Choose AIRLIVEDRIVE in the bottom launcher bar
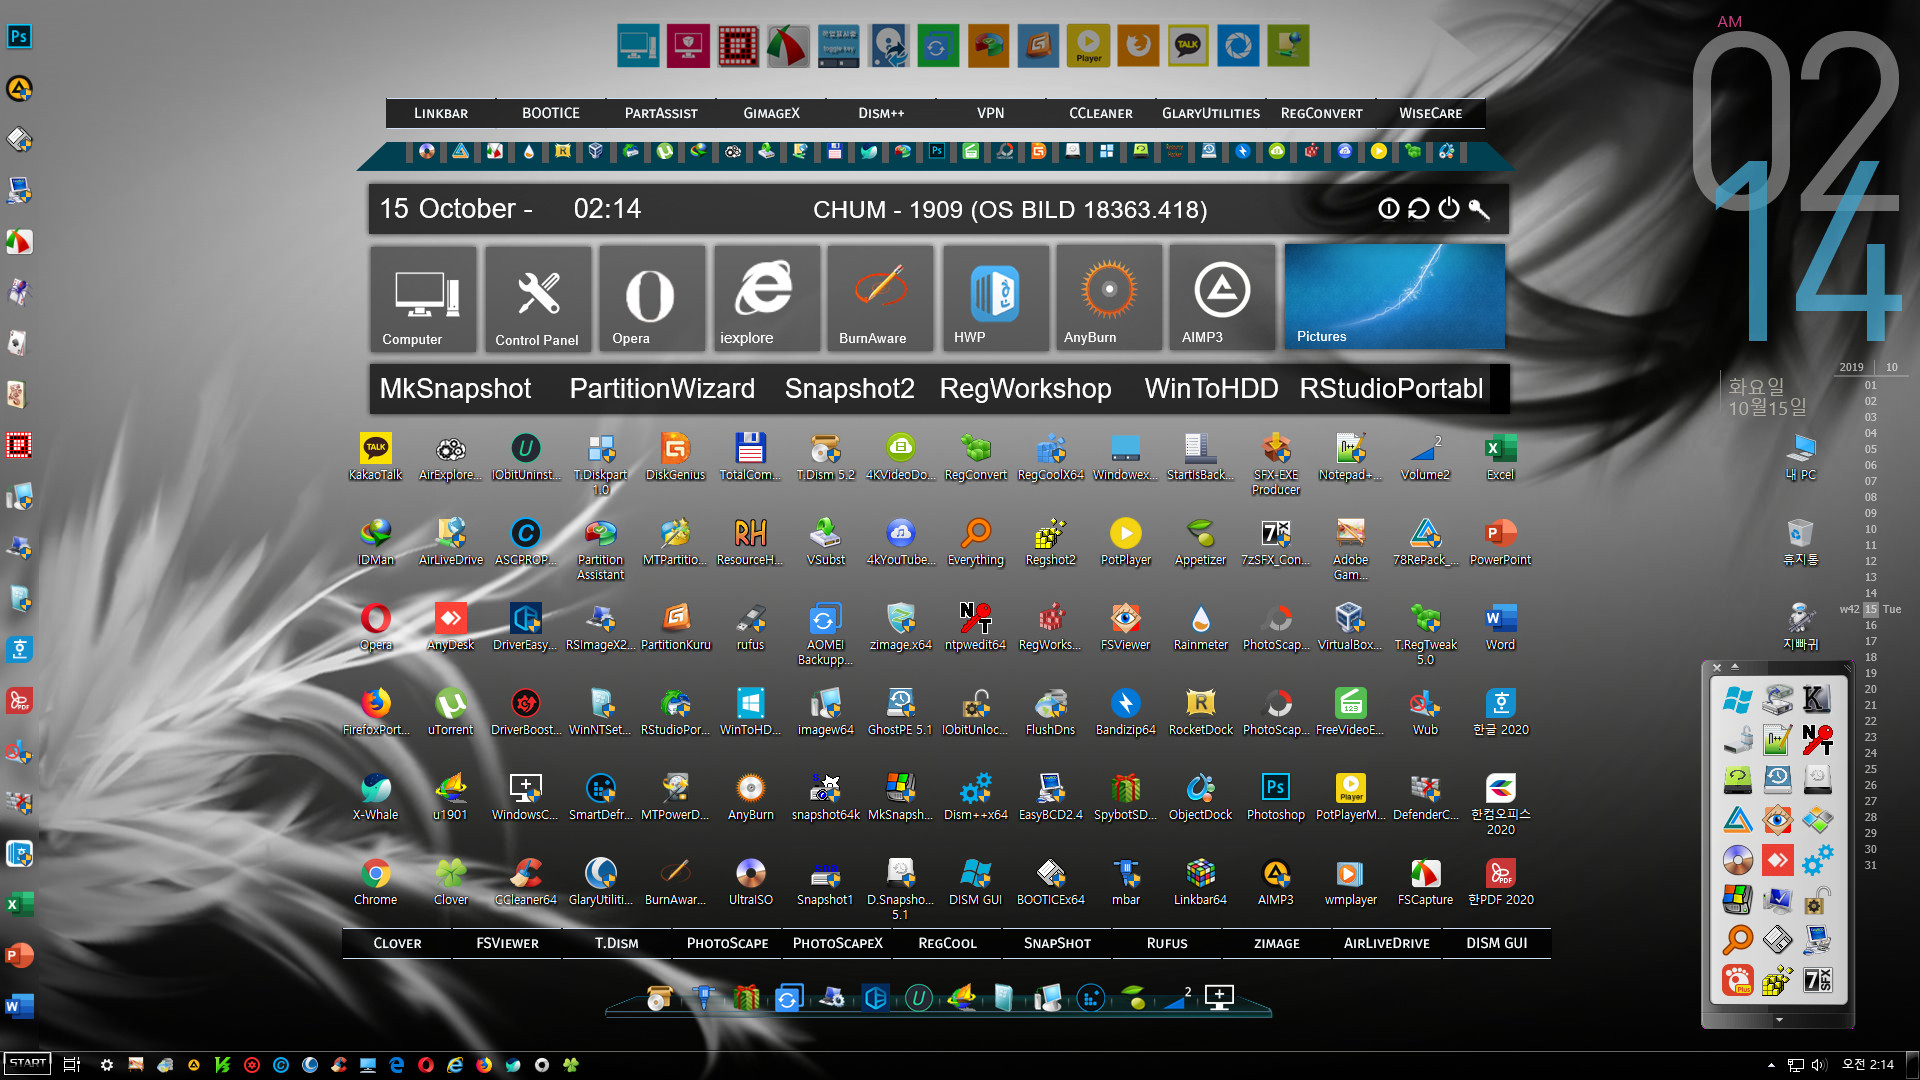This screenshot has height=1080, width=1920. point(1387,943)
